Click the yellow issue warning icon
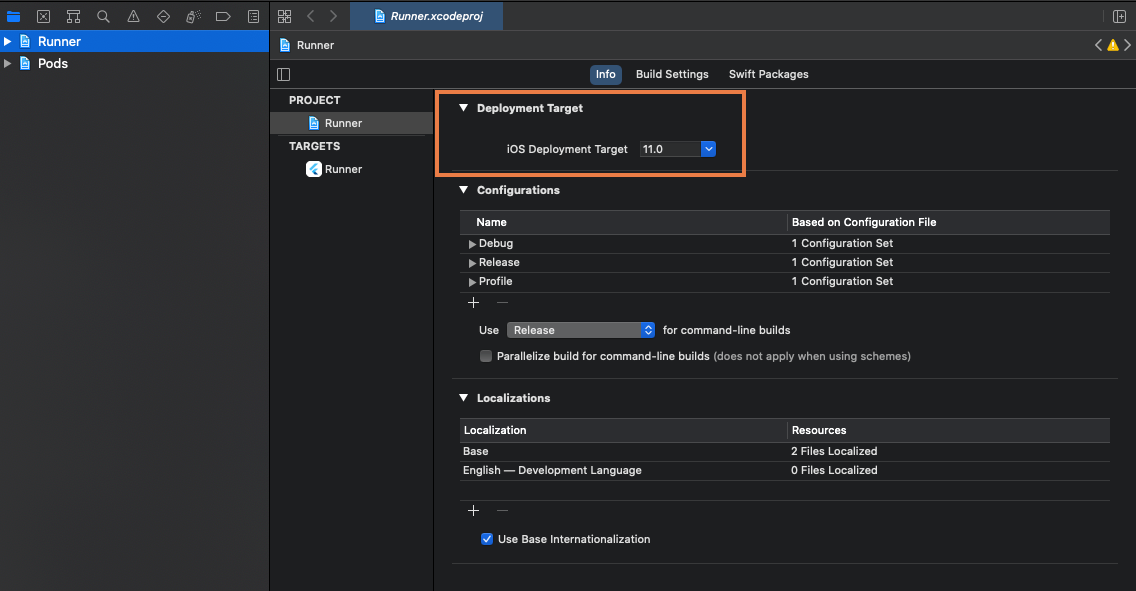The width and height of the screenshot is (1136, 591). [1113, 45]
